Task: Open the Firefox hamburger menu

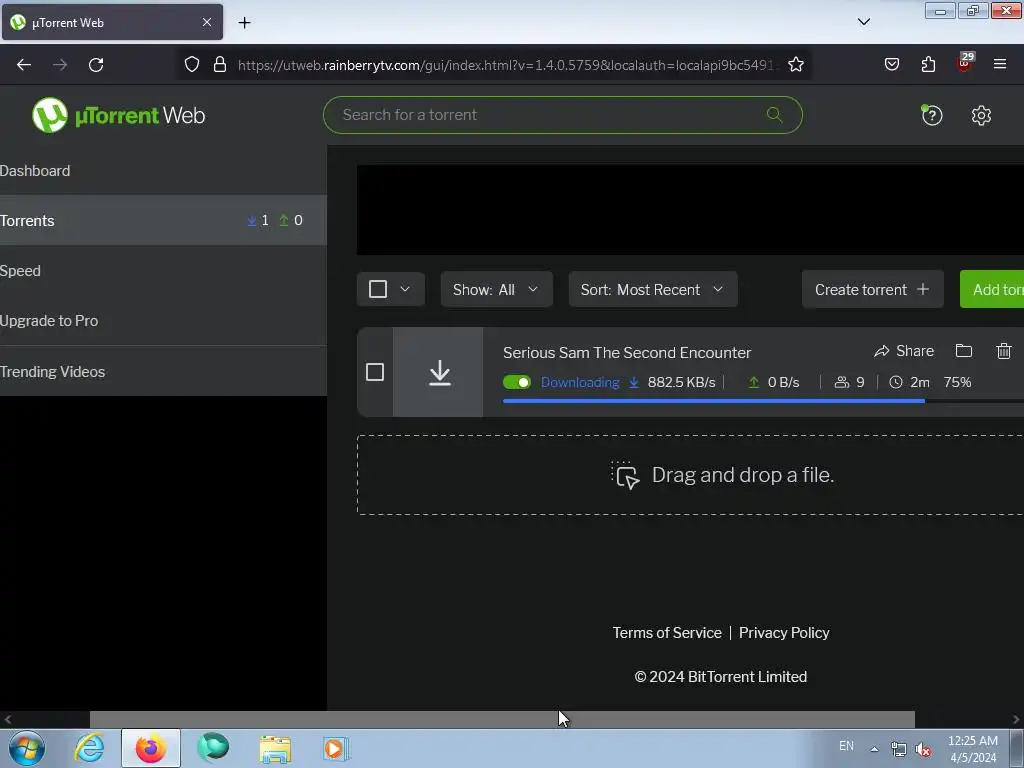Action: pyautogui.click(x=1000, y=64)
